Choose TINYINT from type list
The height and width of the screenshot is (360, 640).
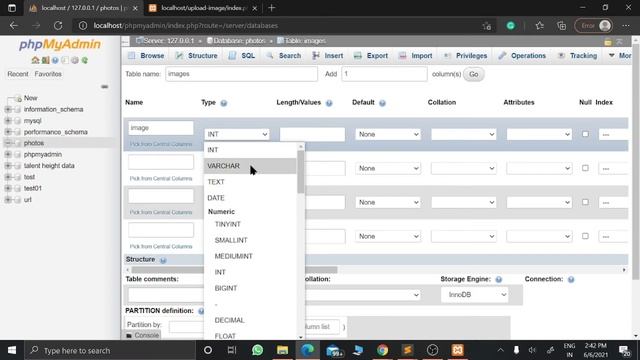(x=250, y=224)
